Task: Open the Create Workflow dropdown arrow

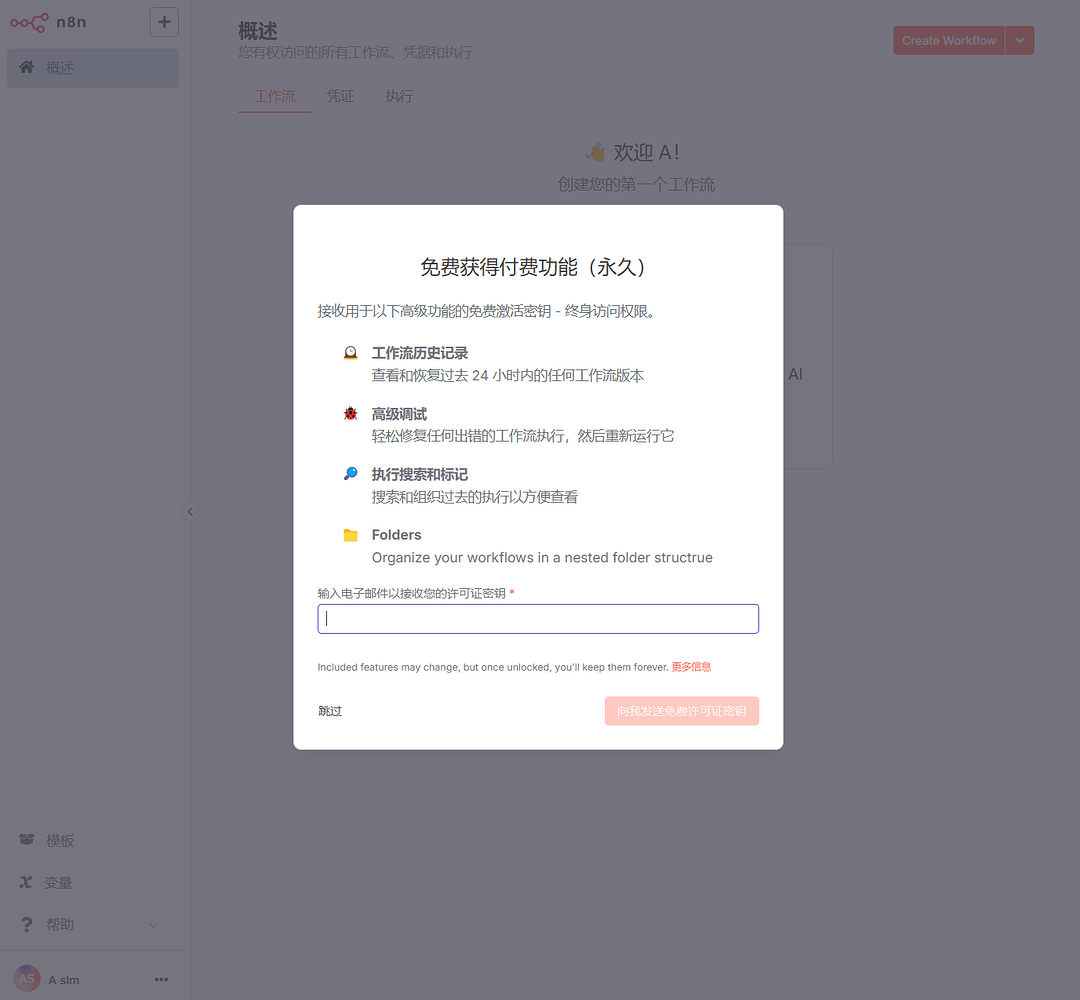Action: click(1019, 40)
